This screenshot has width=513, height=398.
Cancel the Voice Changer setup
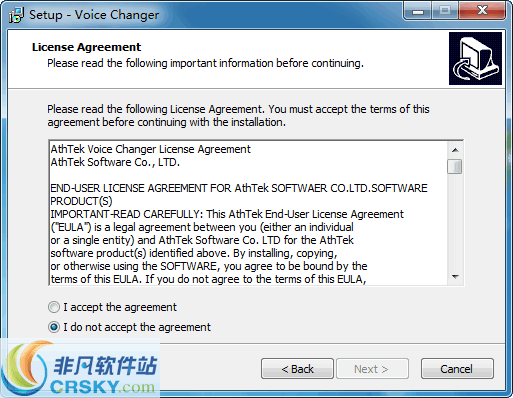(x=457, y=369)
